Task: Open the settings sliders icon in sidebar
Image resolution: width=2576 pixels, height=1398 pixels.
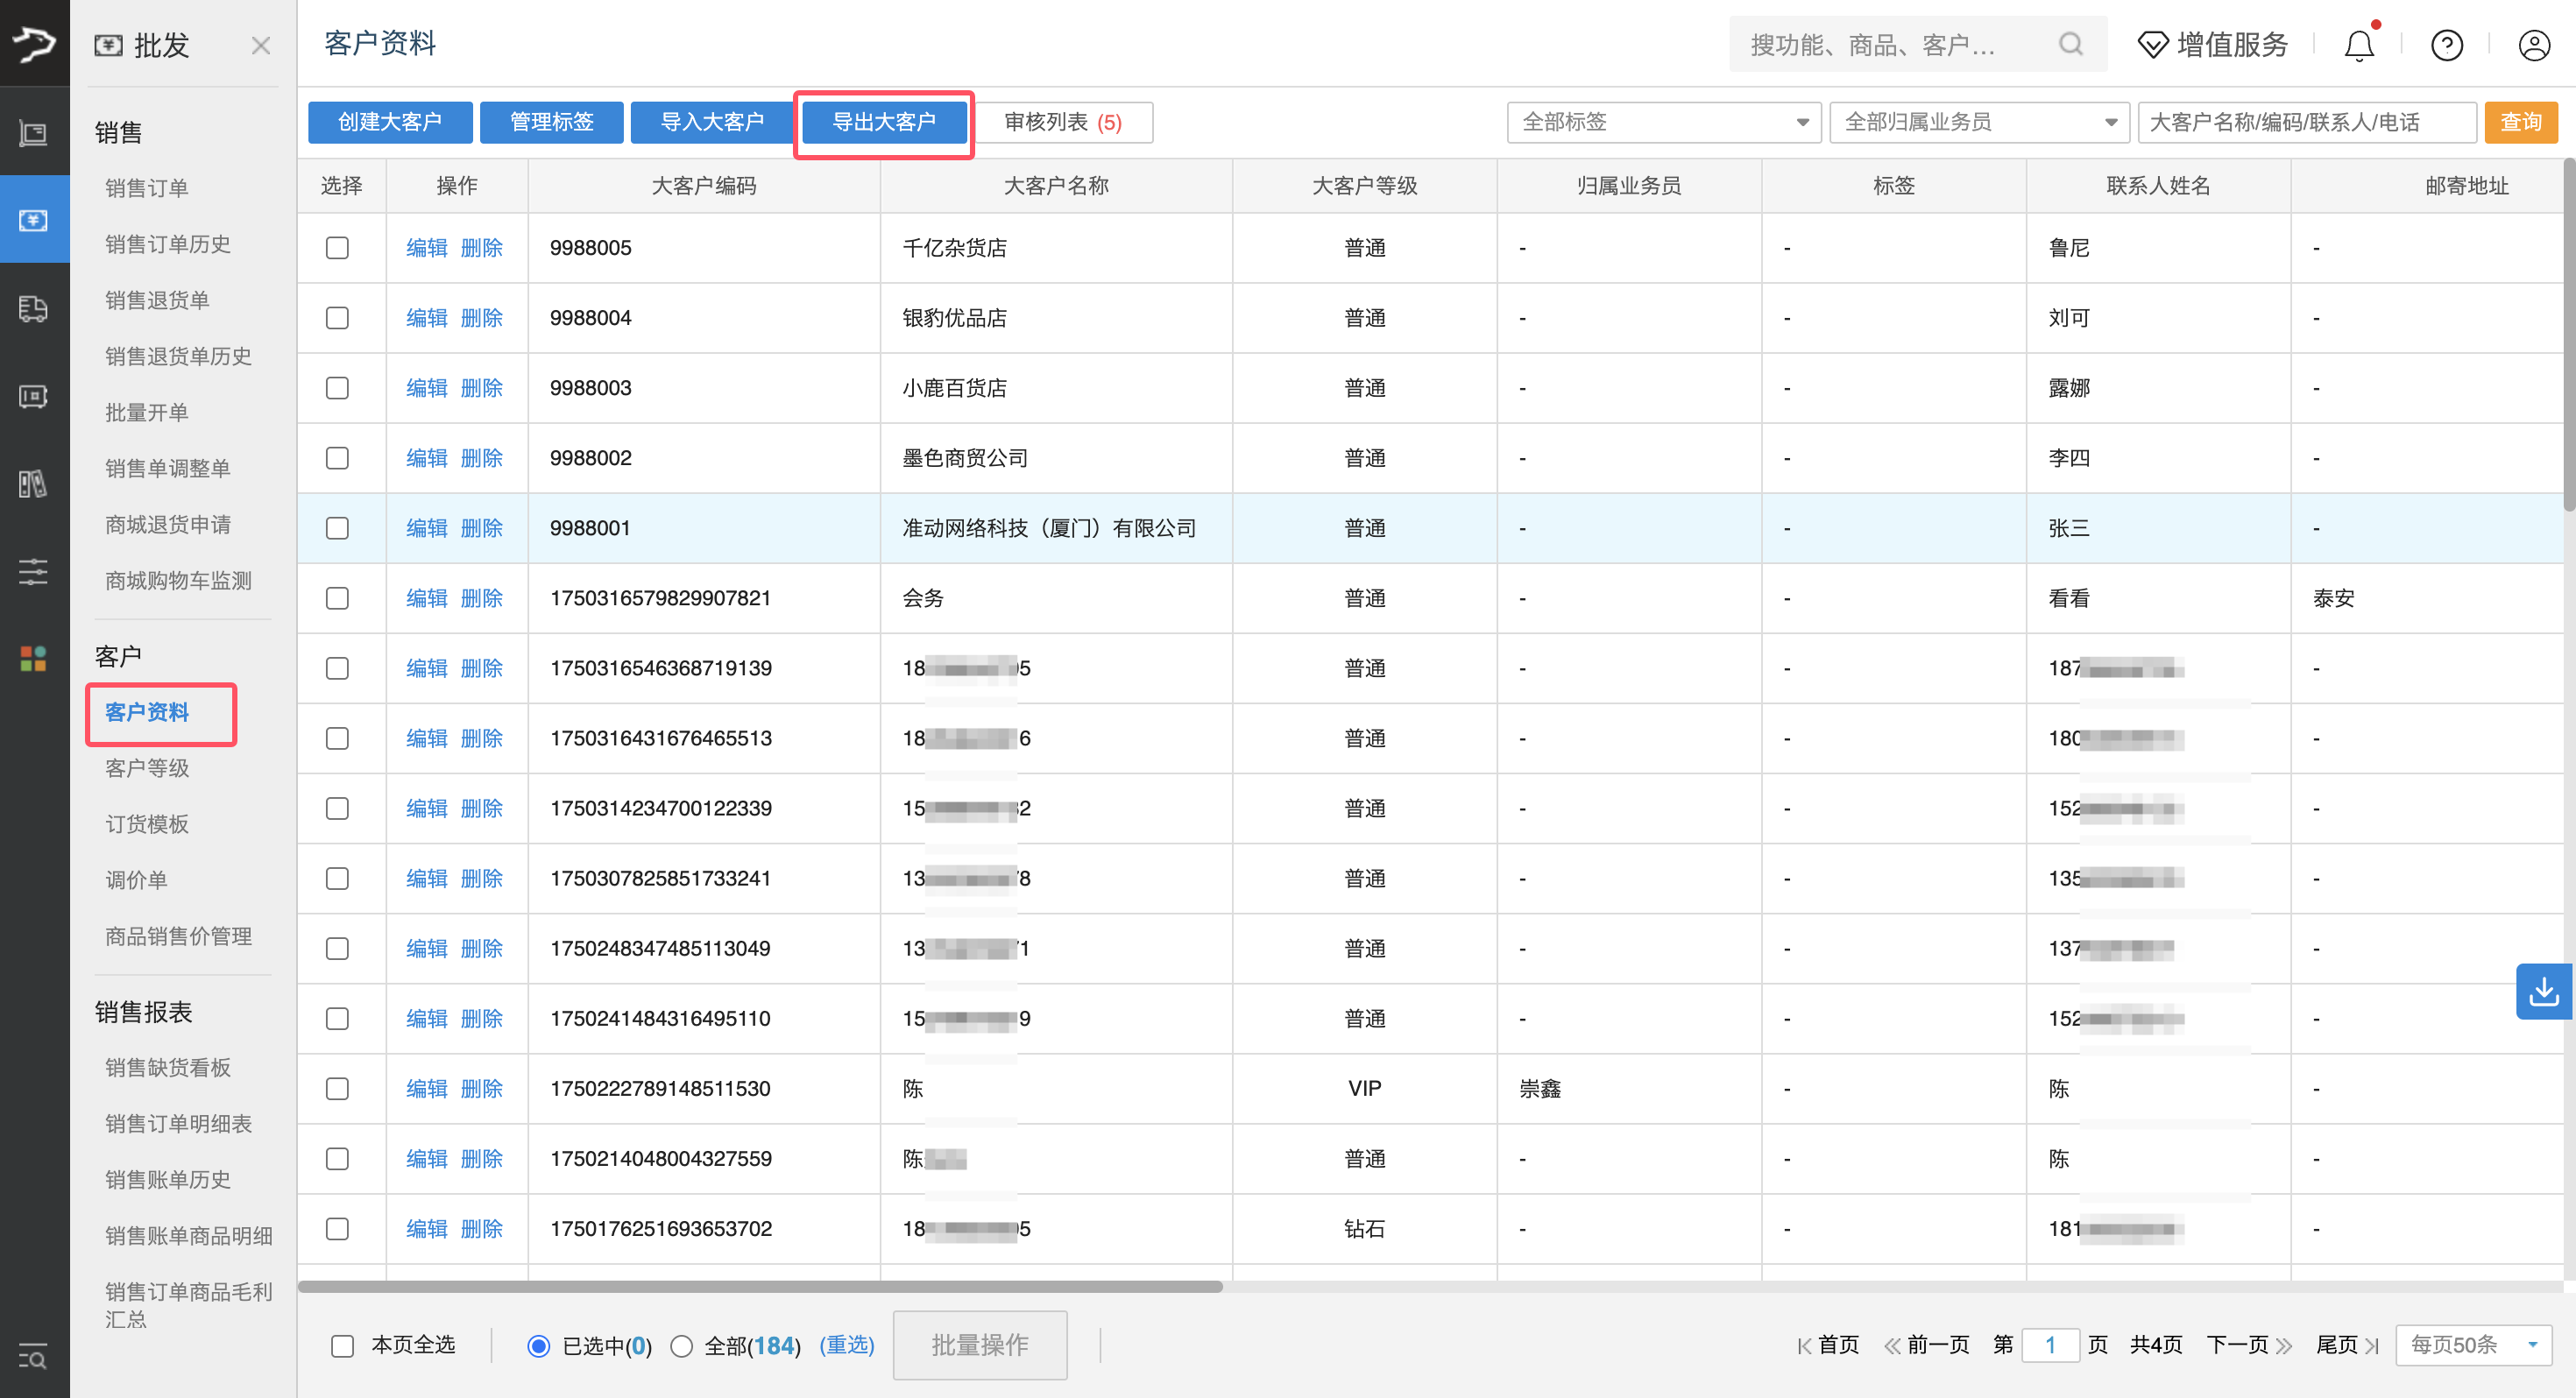Action: (x=33, y=571)
